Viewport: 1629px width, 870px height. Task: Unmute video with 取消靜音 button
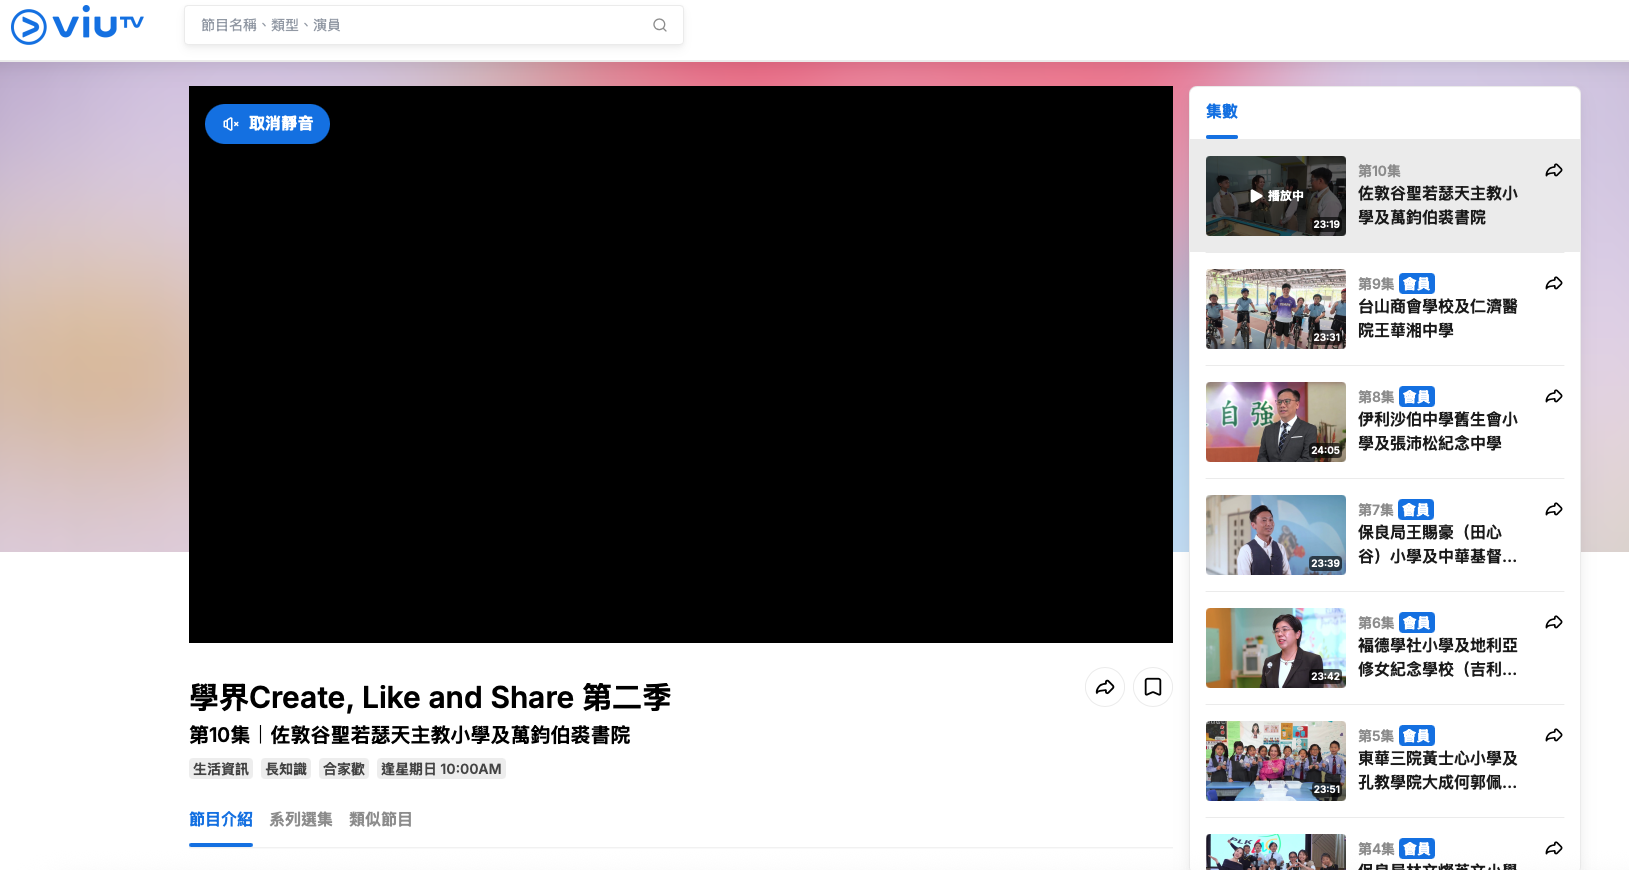267,124
